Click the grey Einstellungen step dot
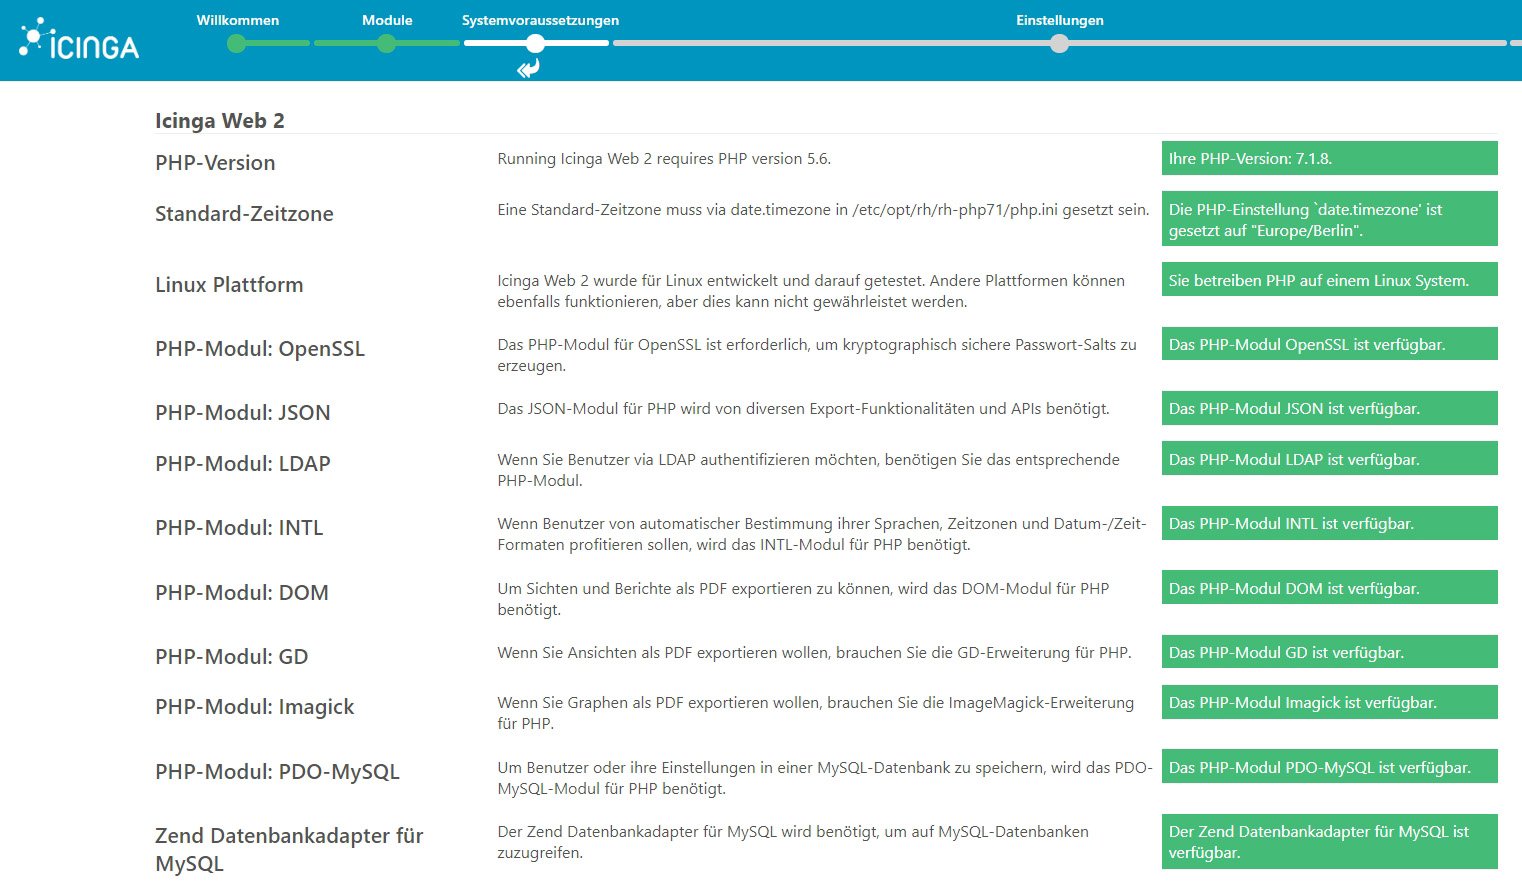 [x=1059, y=43]
